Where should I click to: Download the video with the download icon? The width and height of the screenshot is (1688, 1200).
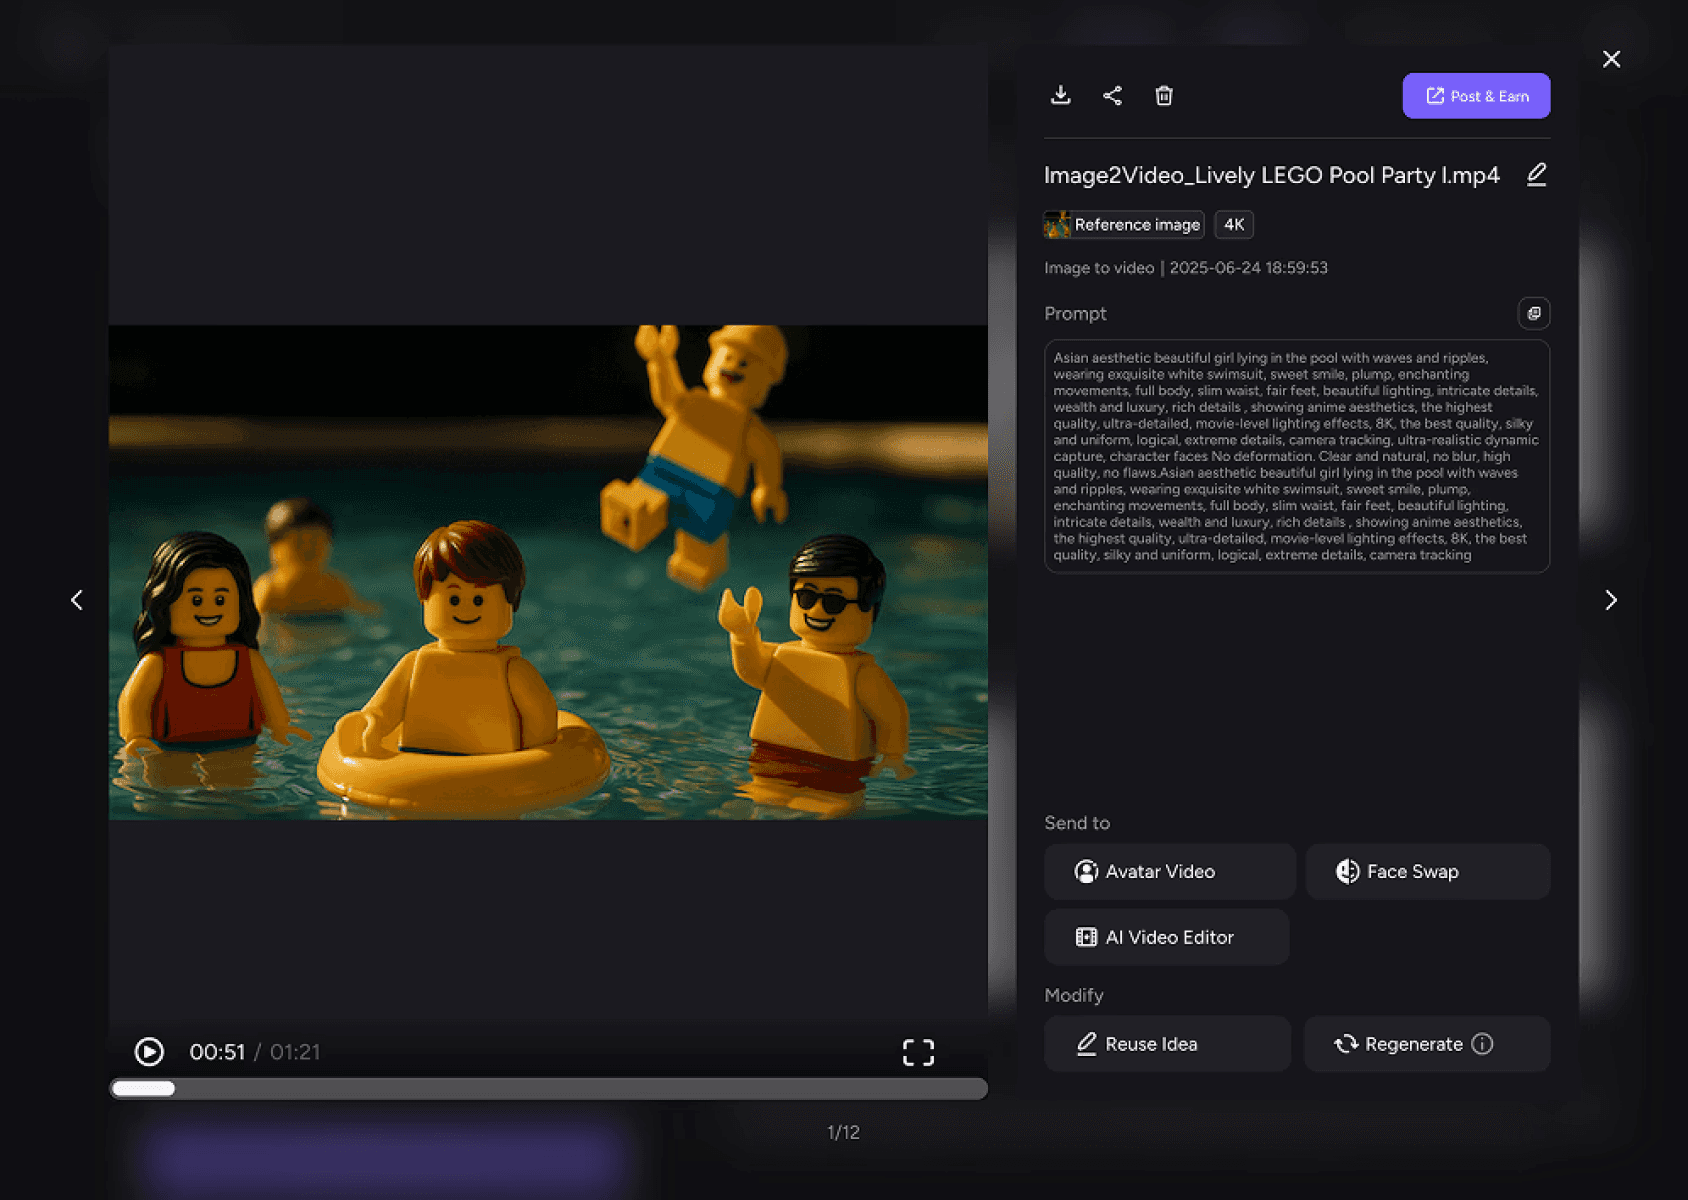click(x=1061, y=95)
